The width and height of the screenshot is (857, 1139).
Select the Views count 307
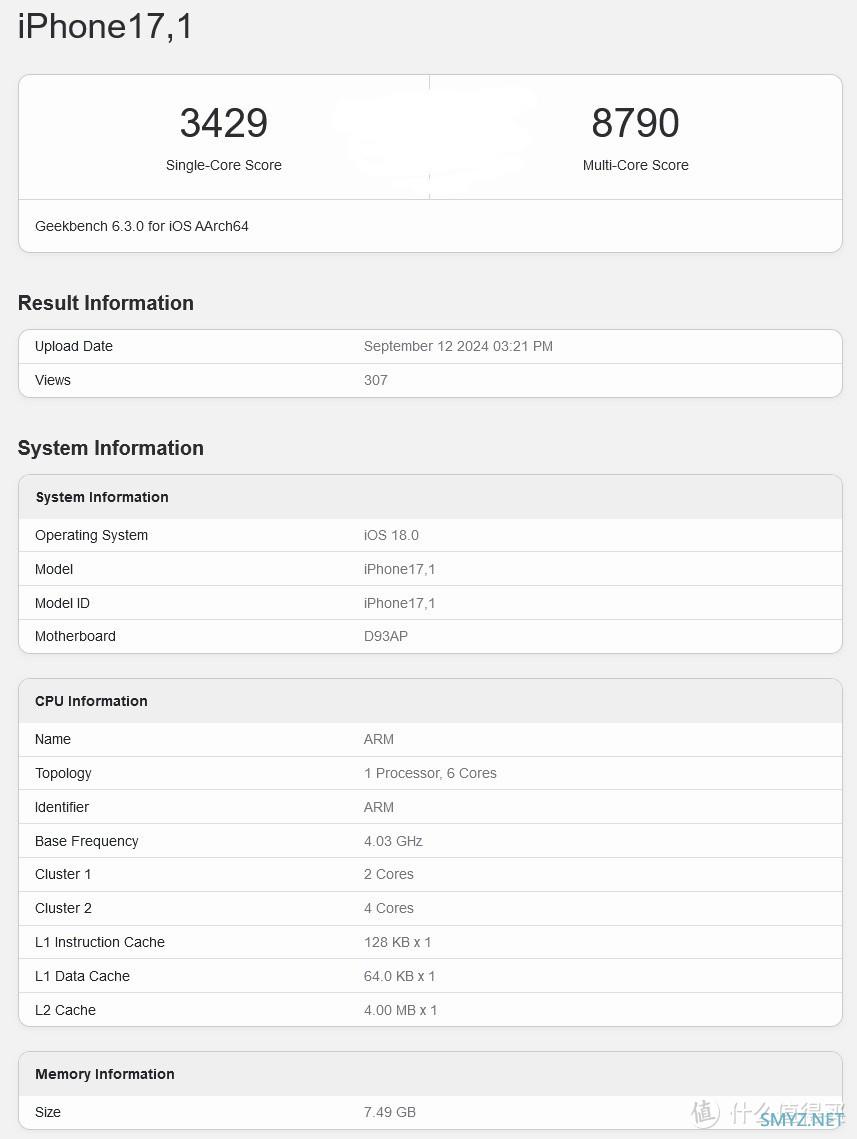[x=375, y=380]
